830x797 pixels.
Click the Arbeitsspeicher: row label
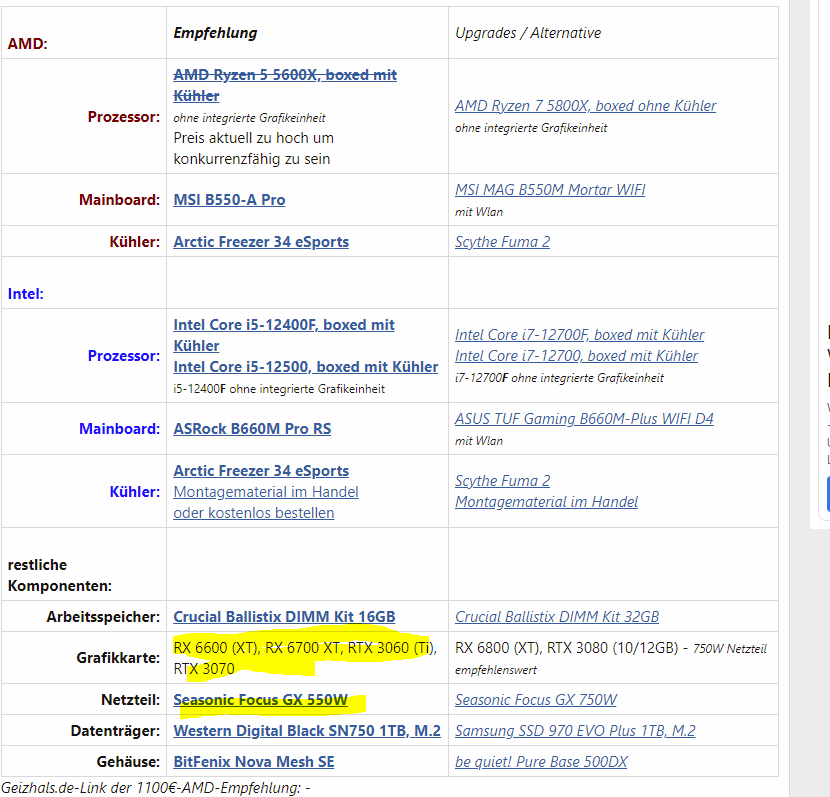point(103,617)
